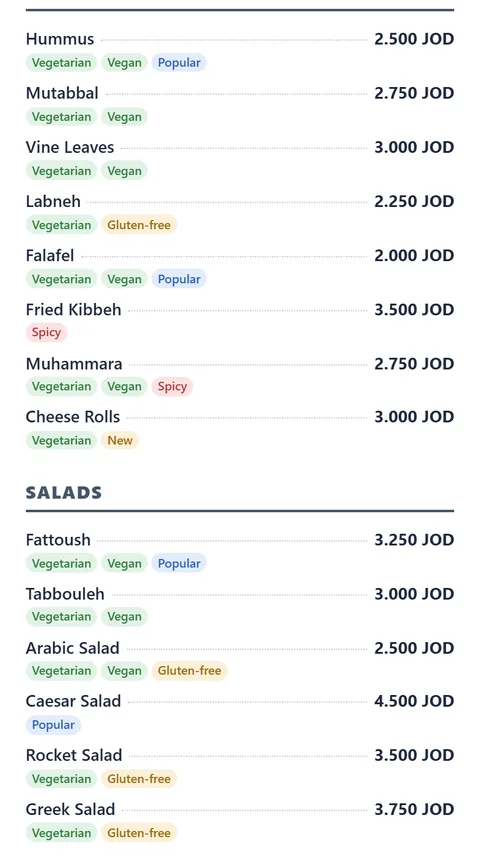Click the Vegan tag under Mutabbal
The width and height of the screenshot is (480, 862).
pos(124,117)
